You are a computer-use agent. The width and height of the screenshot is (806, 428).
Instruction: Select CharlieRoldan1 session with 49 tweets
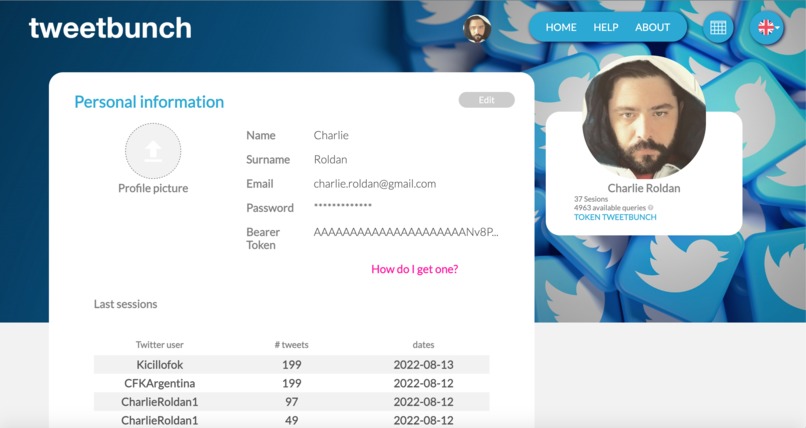[x=291, y=420]
